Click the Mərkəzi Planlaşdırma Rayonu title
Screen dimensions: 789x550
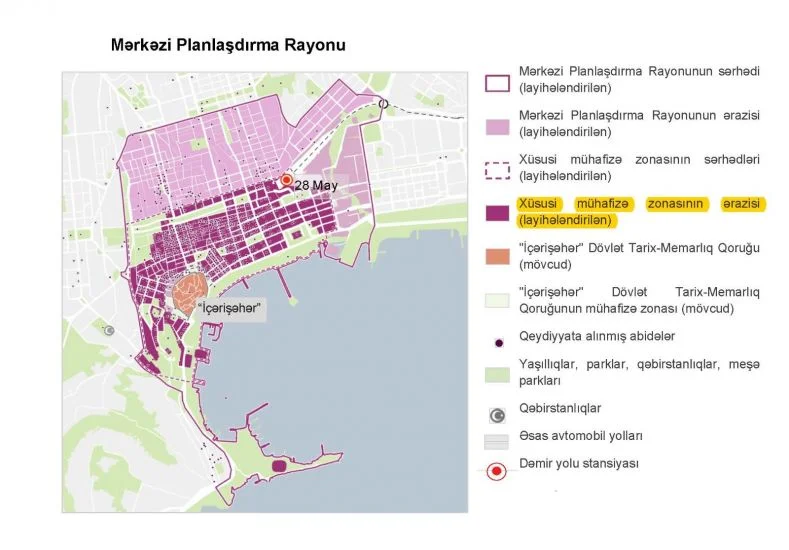(228, 45)
